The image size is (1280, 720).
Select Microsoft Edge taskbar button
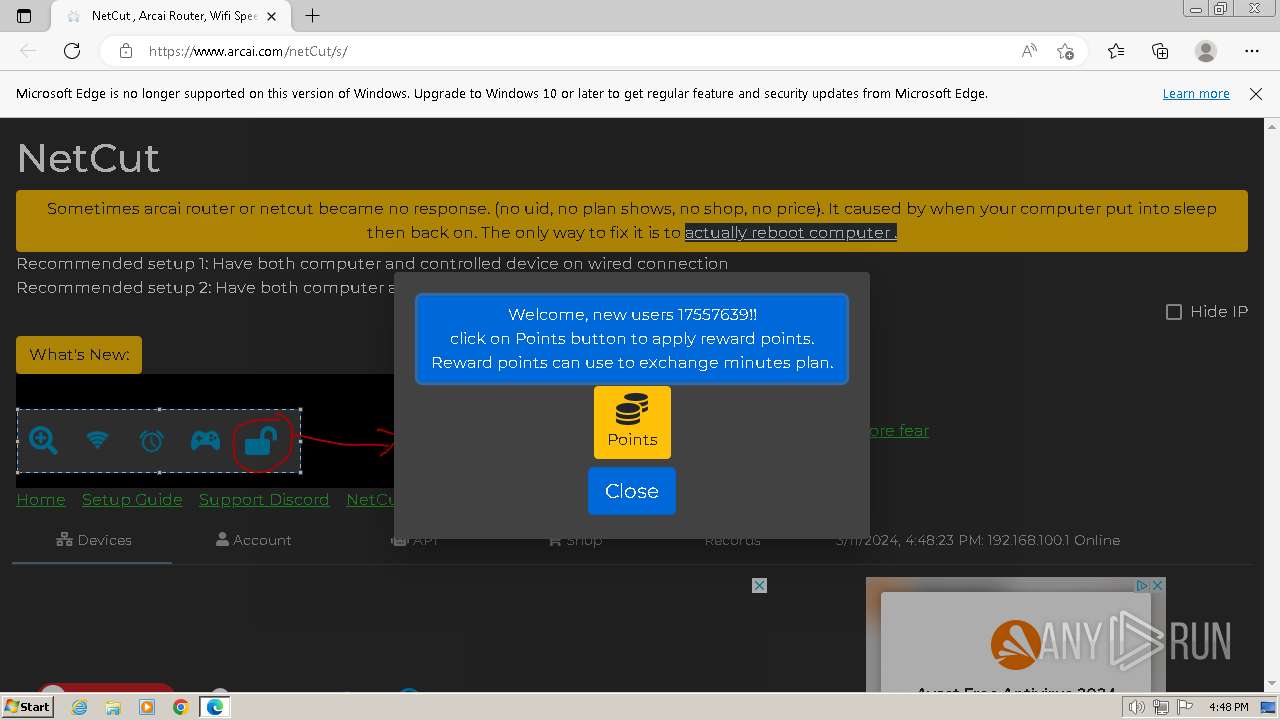point(215,707)
